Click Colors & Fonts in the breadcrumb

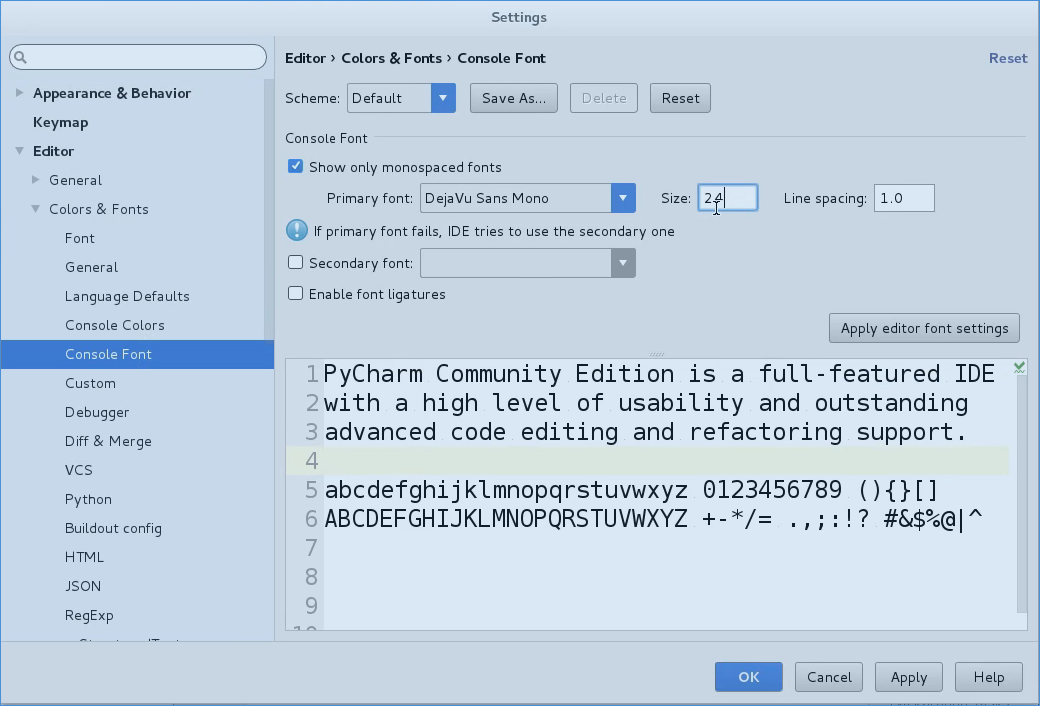(391, 58)
